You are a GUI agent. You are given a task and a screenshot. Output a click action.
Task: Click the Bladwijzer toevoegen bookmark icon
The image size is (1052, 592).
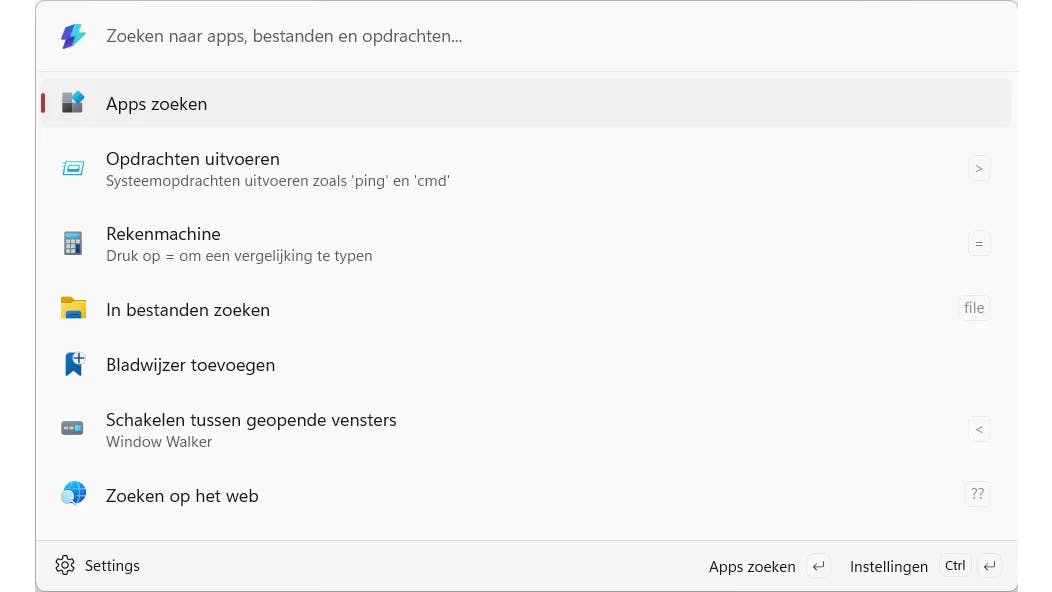click(73, 365)
